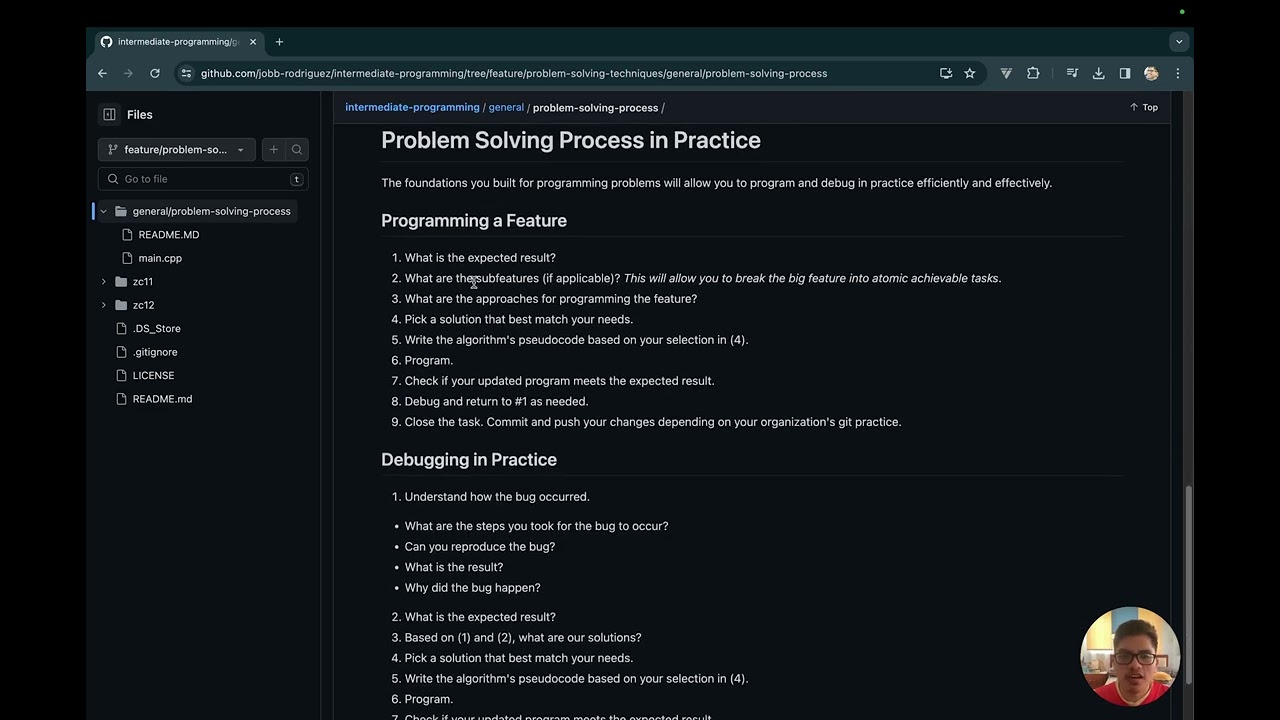Click 'Can you reproduce the bug?' bullet

point(480,547)
